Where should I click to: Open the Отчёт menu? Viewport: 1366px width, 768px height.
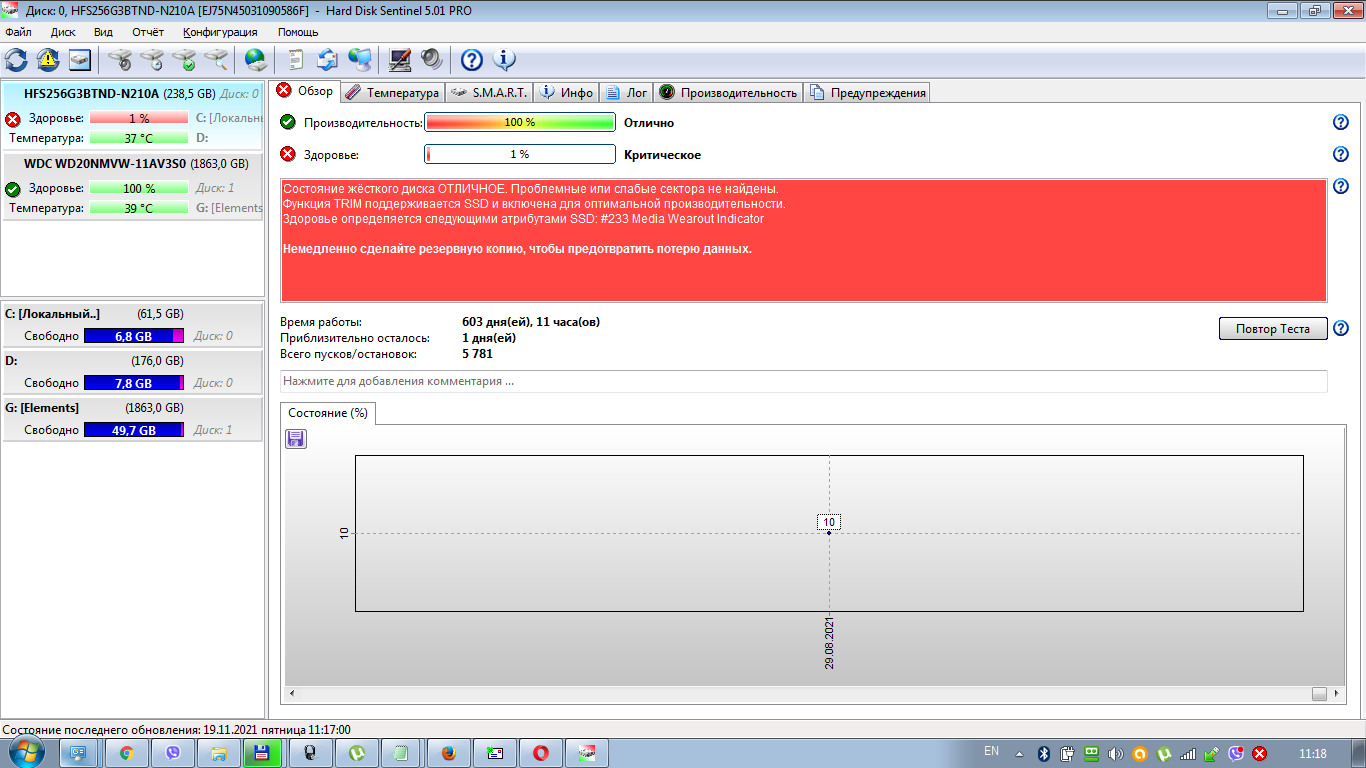click(148, 32)
